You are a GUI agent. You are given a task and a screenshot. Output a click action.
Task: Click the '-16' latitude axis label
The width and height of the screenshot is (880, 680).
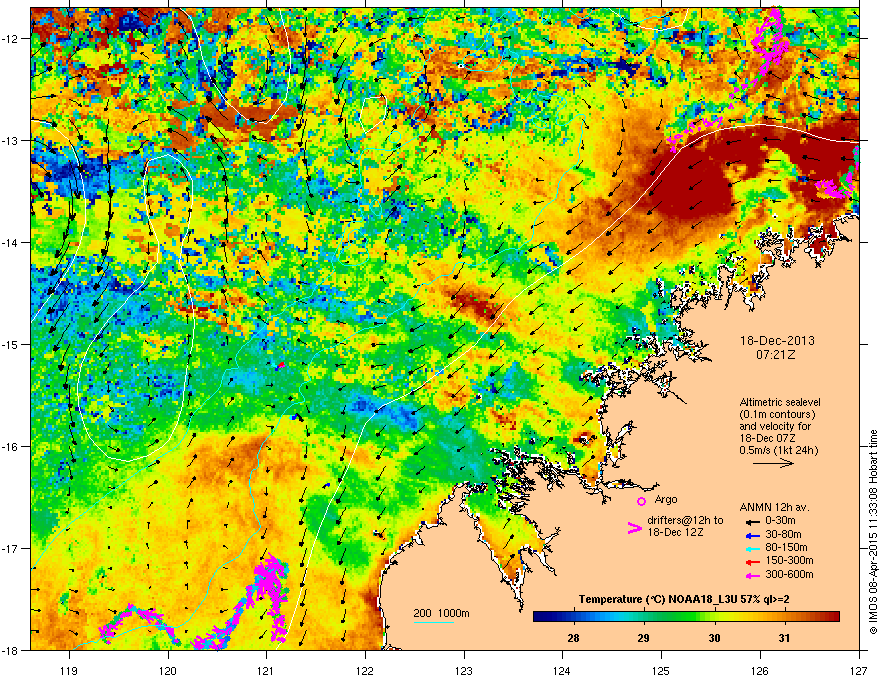tap(11, 447)
